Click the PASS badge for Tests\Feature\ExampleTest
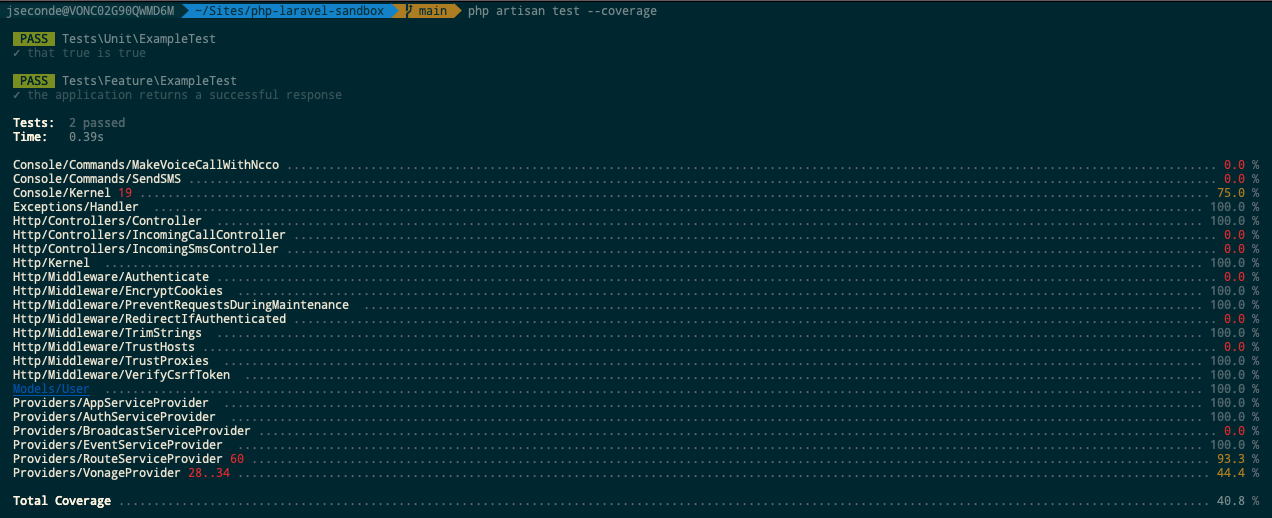 [34, 81]
